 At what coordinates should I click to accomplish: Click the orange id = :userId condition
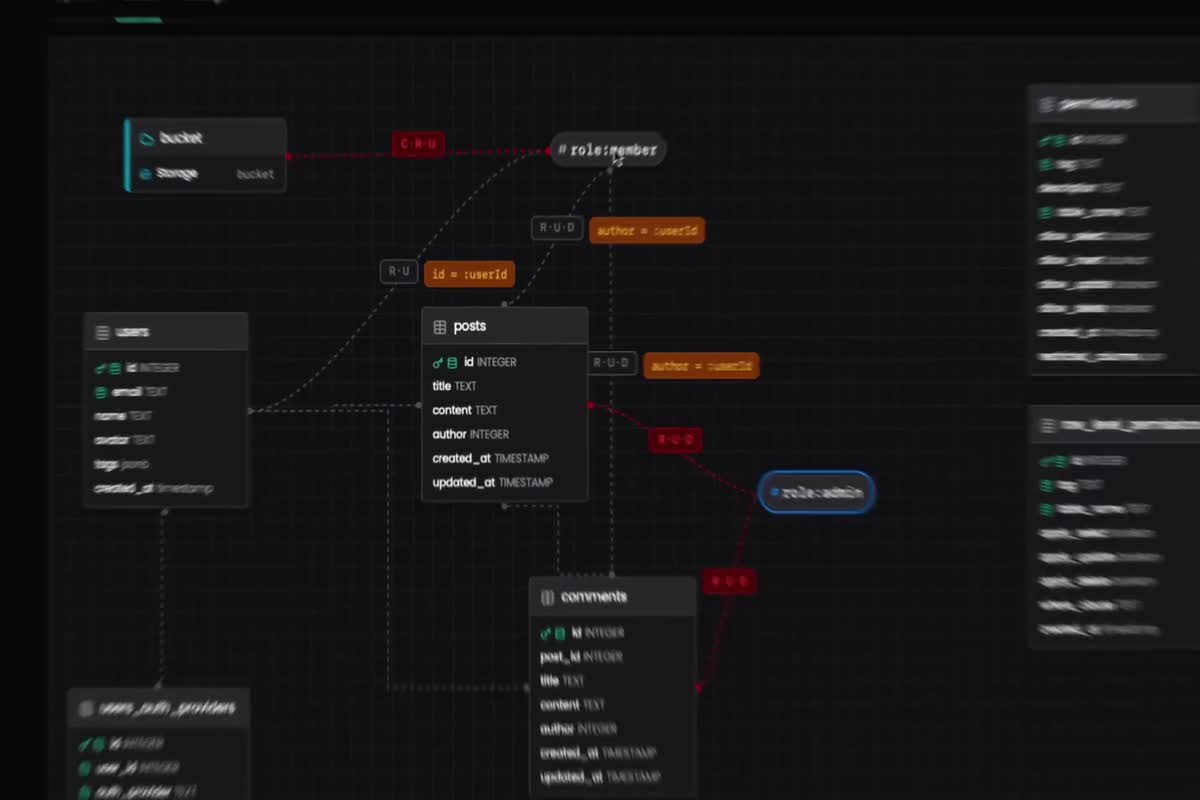469,274
